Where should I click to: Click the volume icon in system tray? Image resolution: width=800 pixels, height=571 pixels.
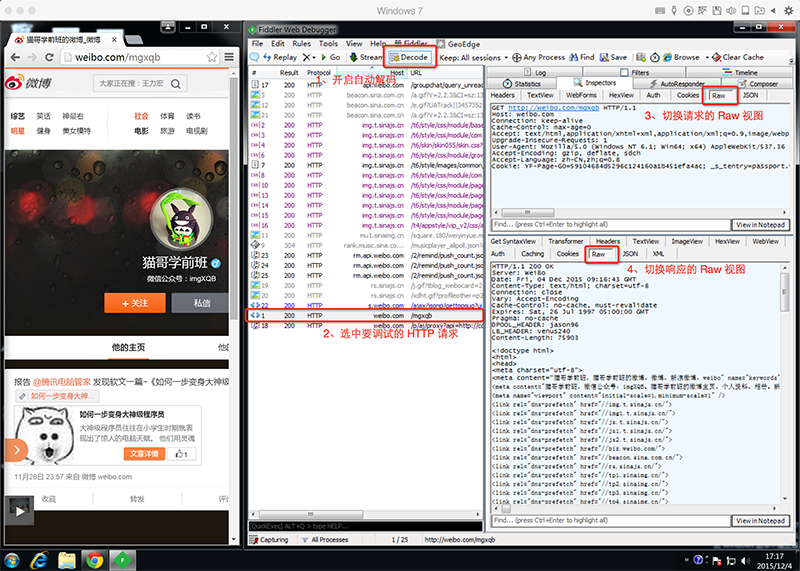[745, 560]
